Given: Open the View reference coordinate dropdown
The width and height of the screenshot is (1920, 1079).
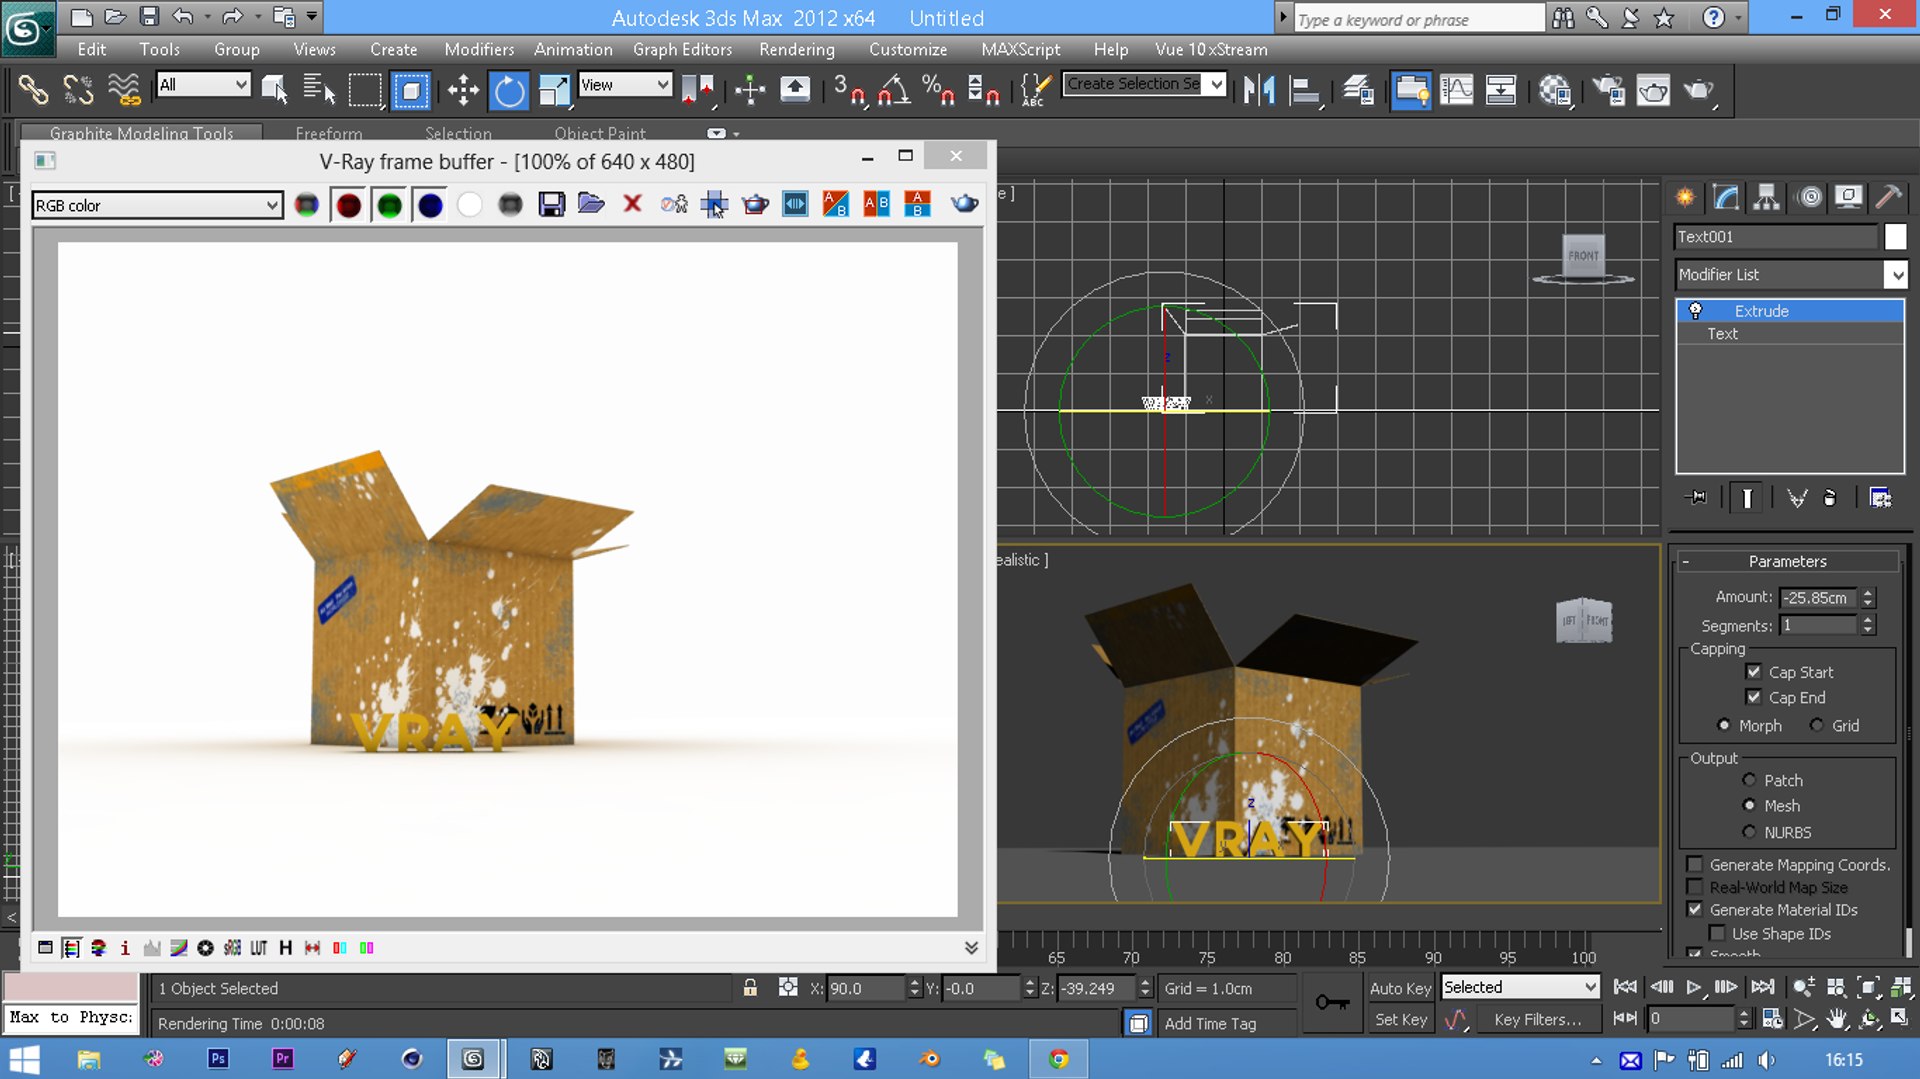Looking at the screenshot, I should pyautogui.click(x=624, y=85).
